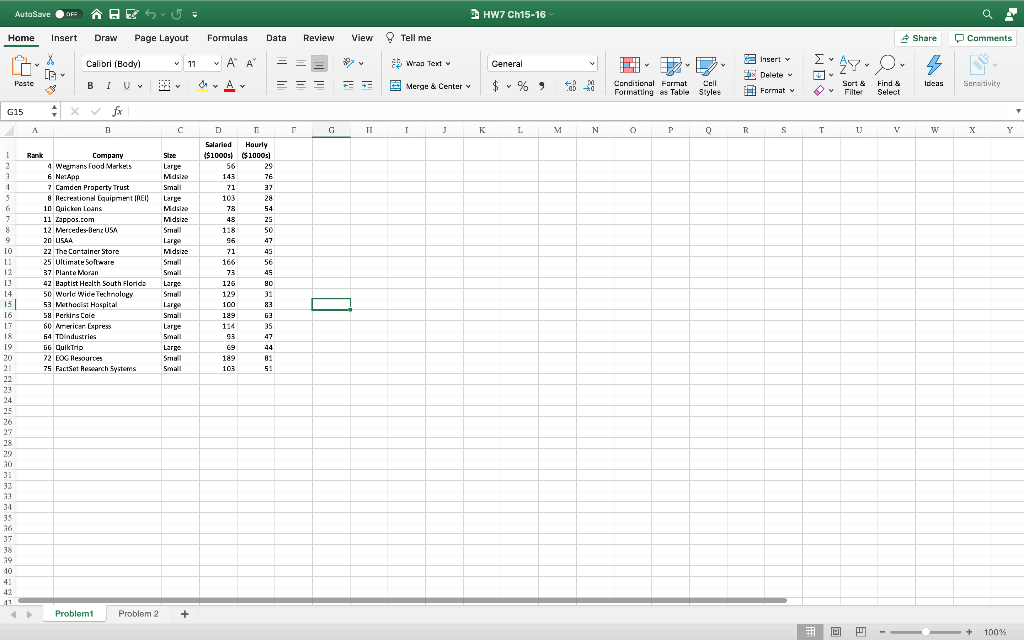Viewport: 1024px width, 640px height.
Task: Expand the font color dropdown arrow
Action: tap(242, 86)
